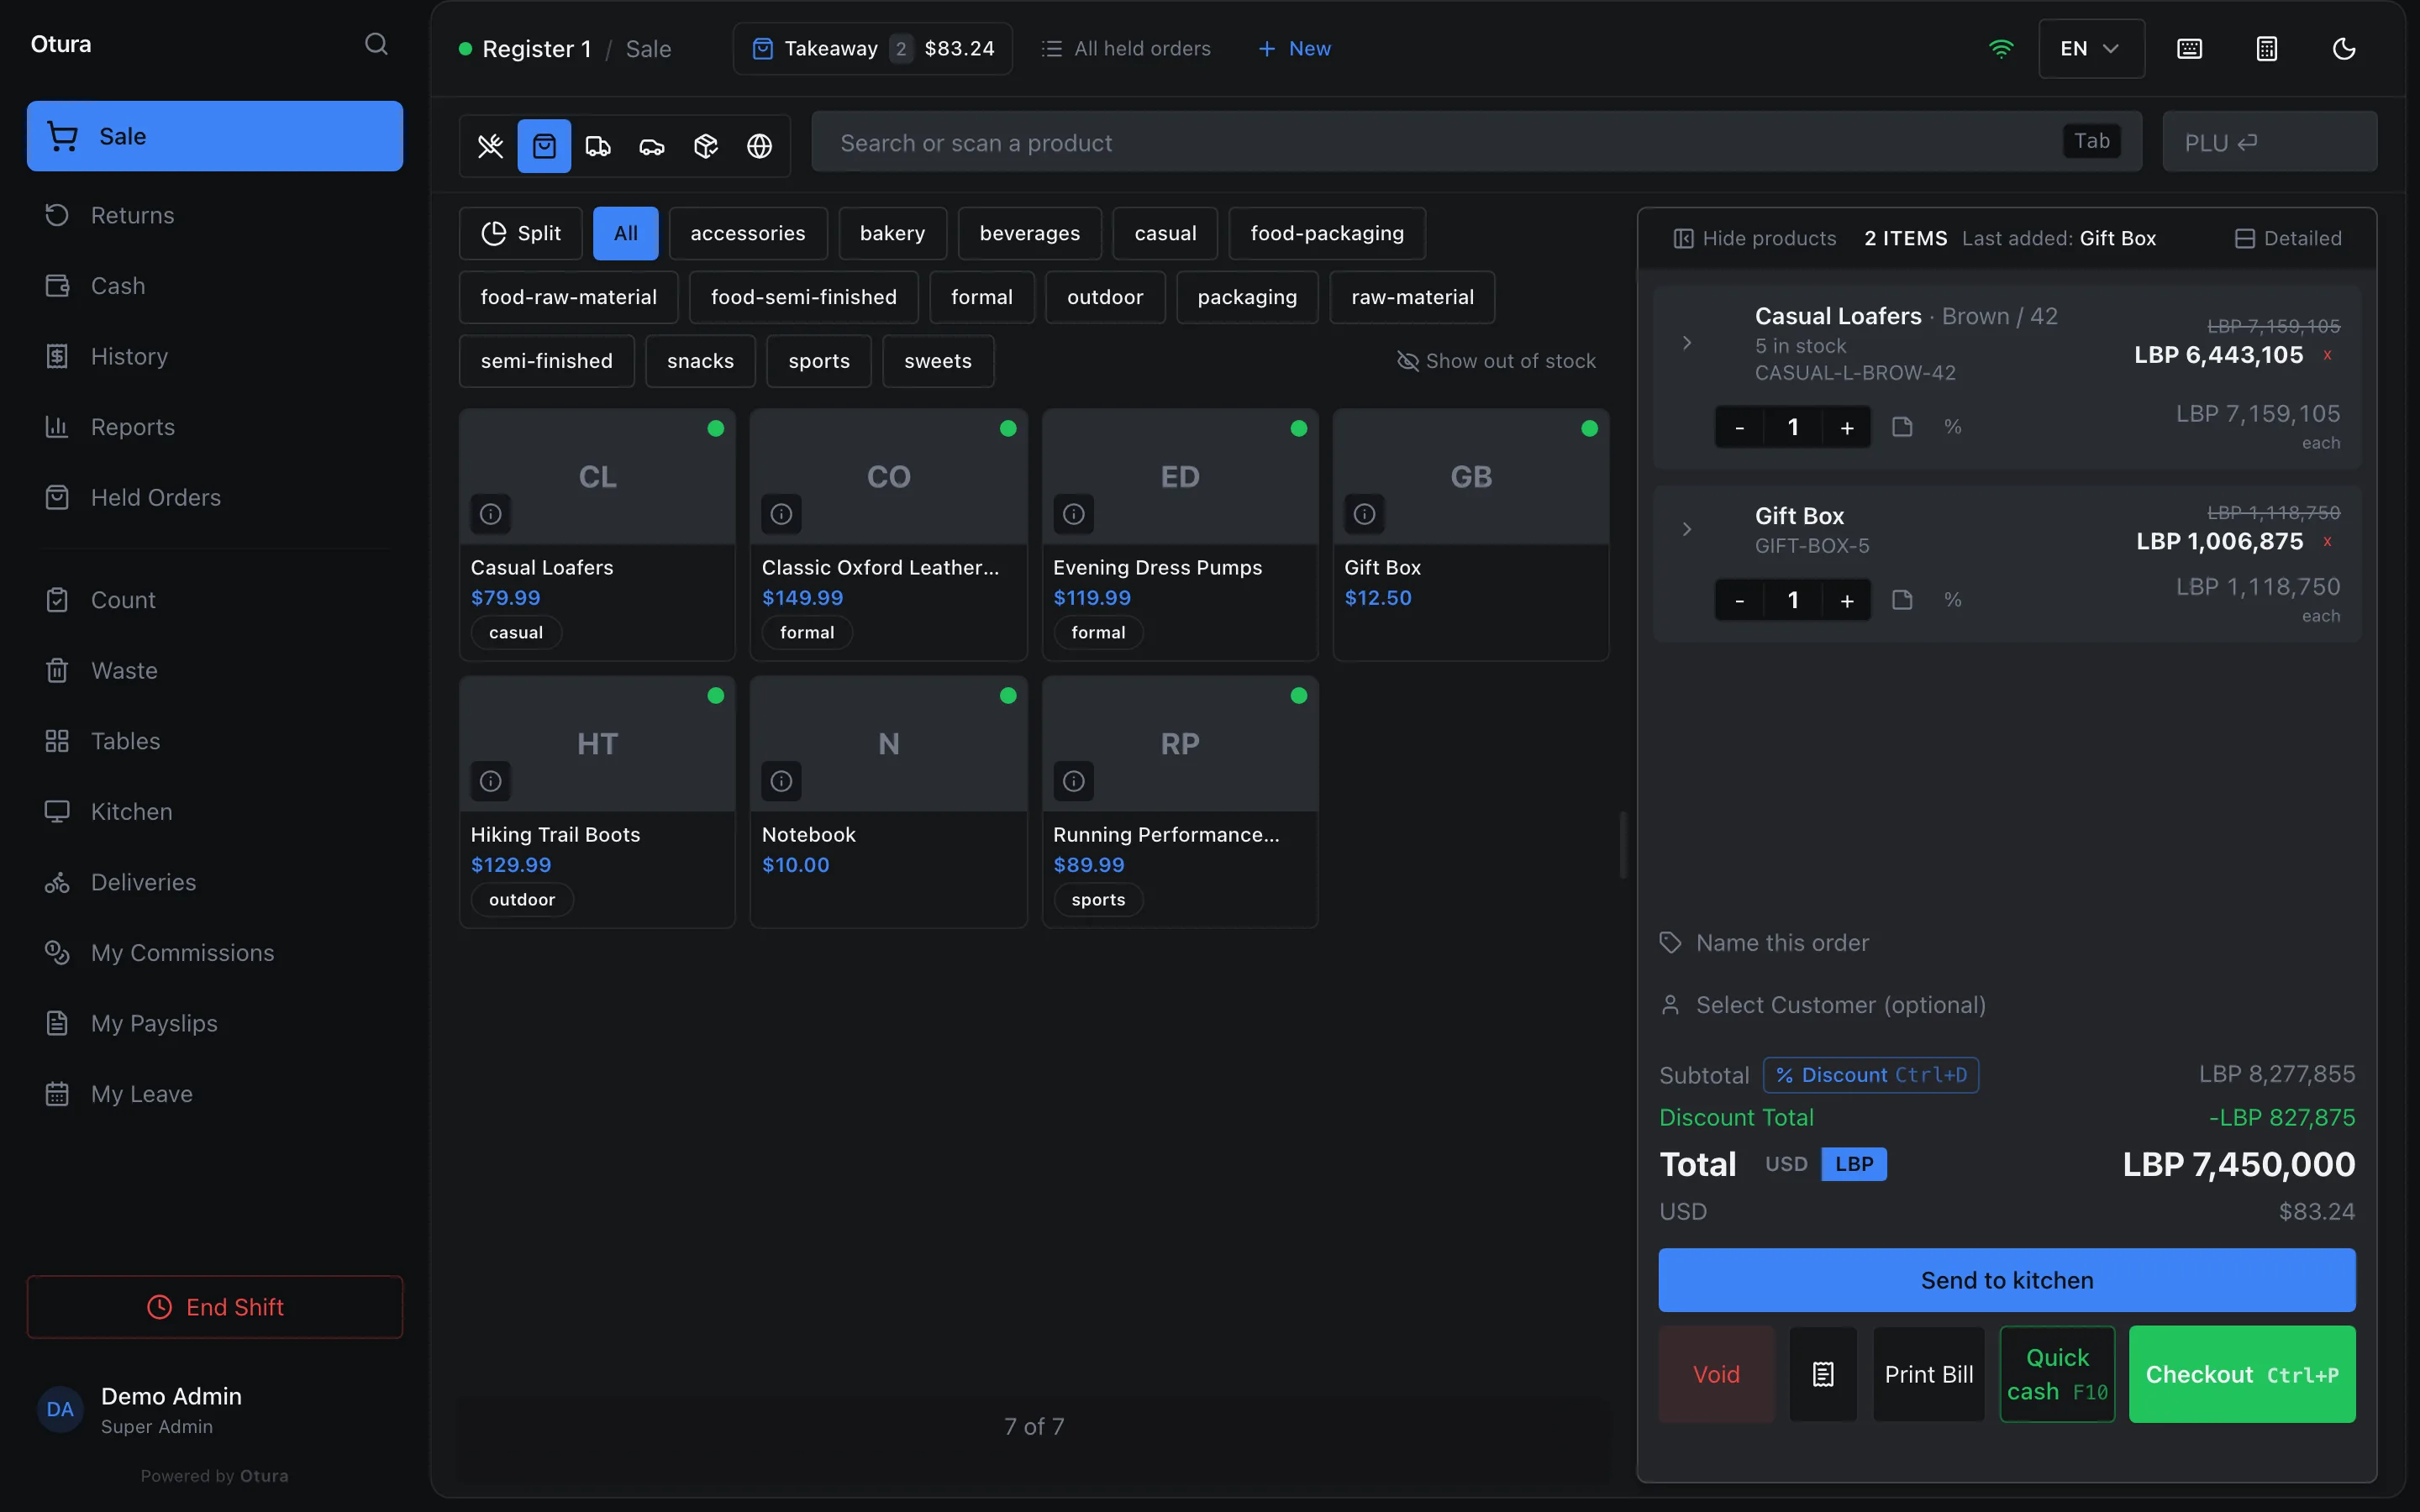
Task: Click the green Checkout button
Action: (2242, 1374)
